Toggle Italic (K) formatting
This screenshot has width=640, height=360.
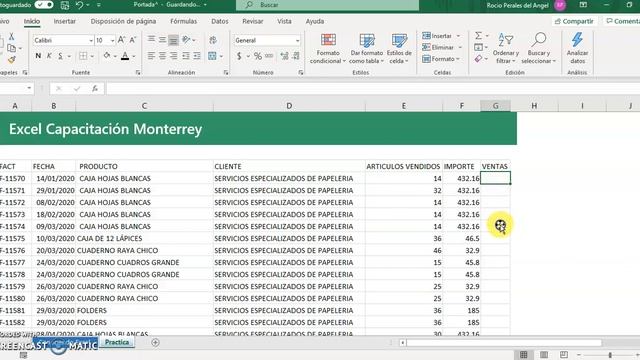[49, 56]
